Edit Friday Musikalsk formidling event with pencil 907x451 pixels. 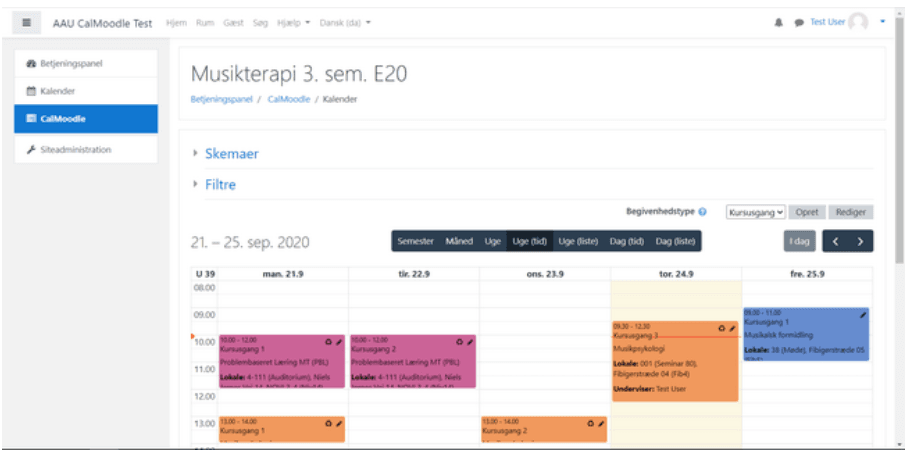coord(863,315)
